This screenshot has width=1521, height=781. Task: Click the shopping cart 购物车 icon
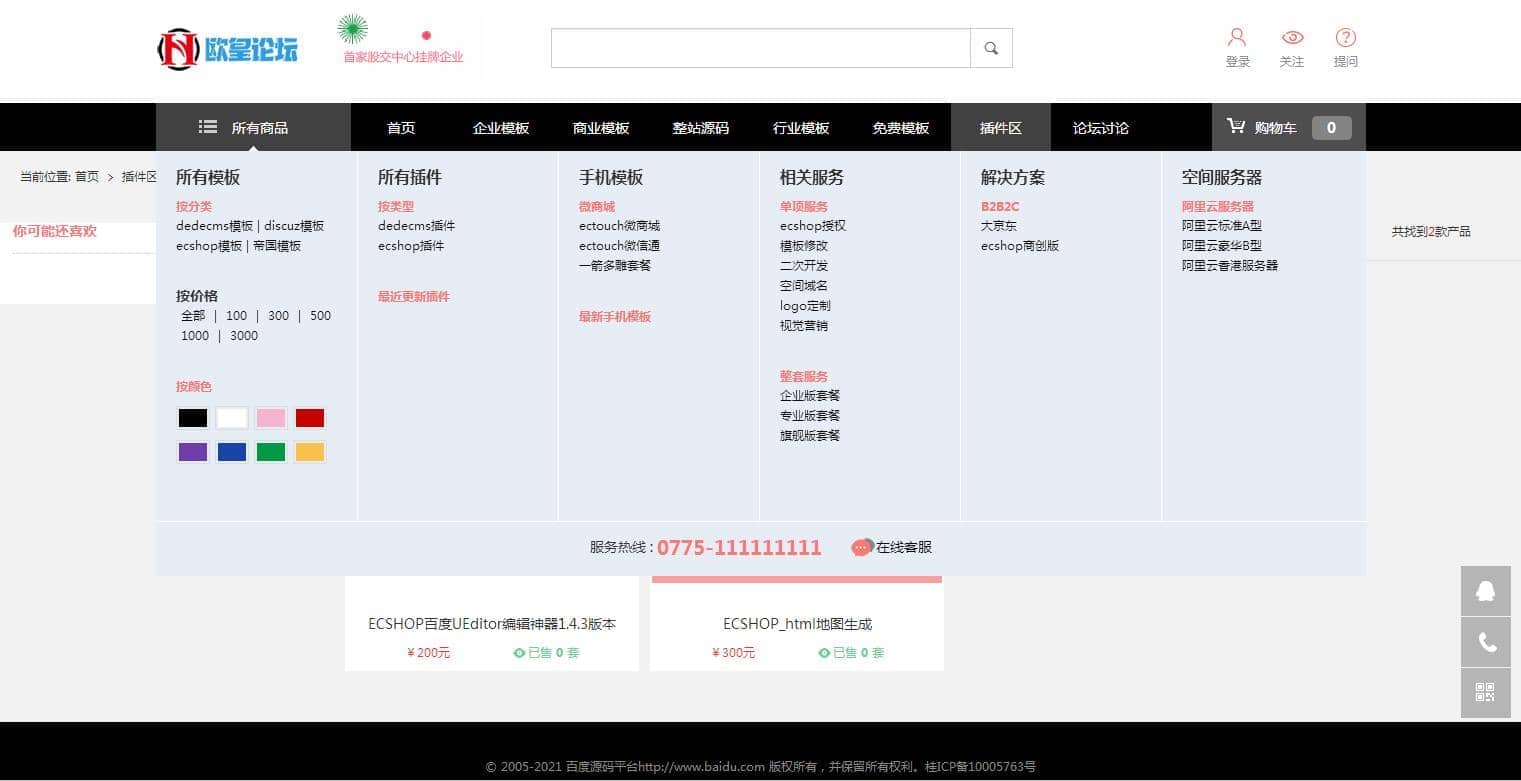1236,127
